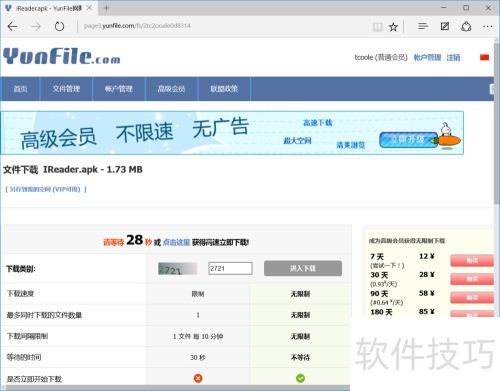Click the 点击这里 instant download link
This screenshot has height=391, width=500.
(176, 242)
